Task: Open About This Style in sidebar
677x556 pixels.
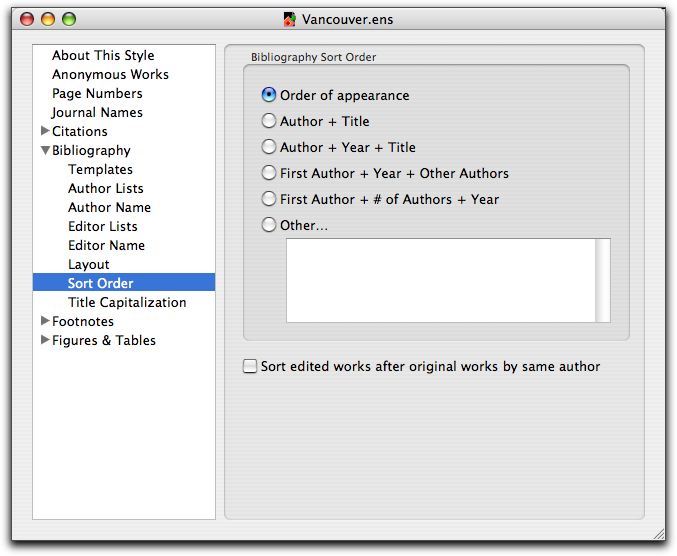Action: tap(103, 55)
